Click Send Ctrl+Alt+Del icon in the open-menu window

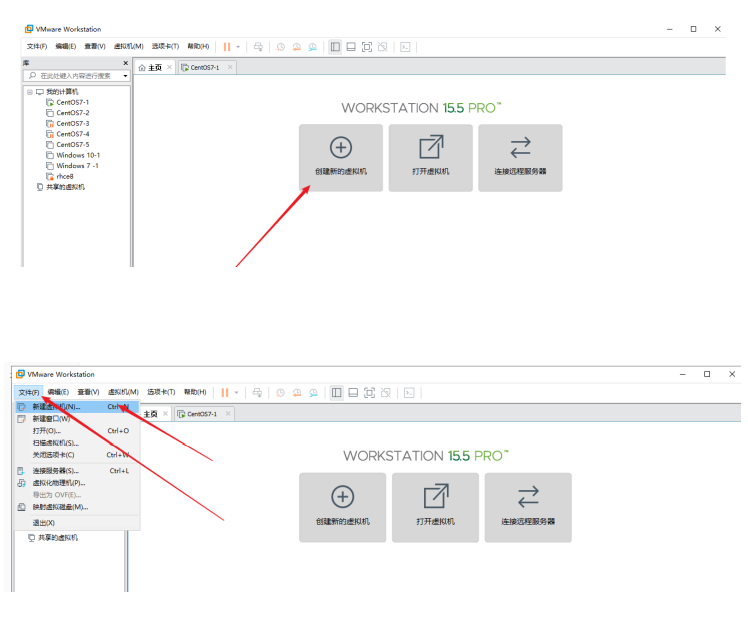click(257, 392)
